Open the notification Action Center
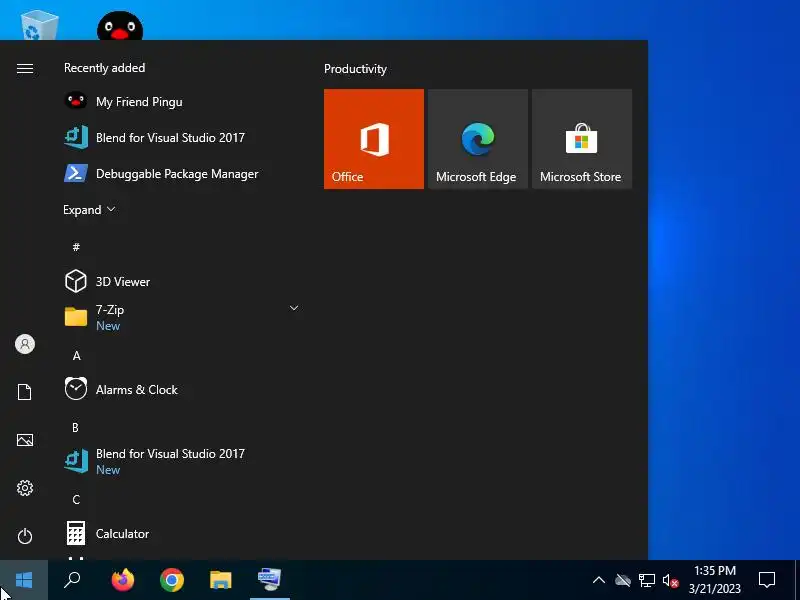This screenshot has height=600, width=800. (x=767, y=580)
